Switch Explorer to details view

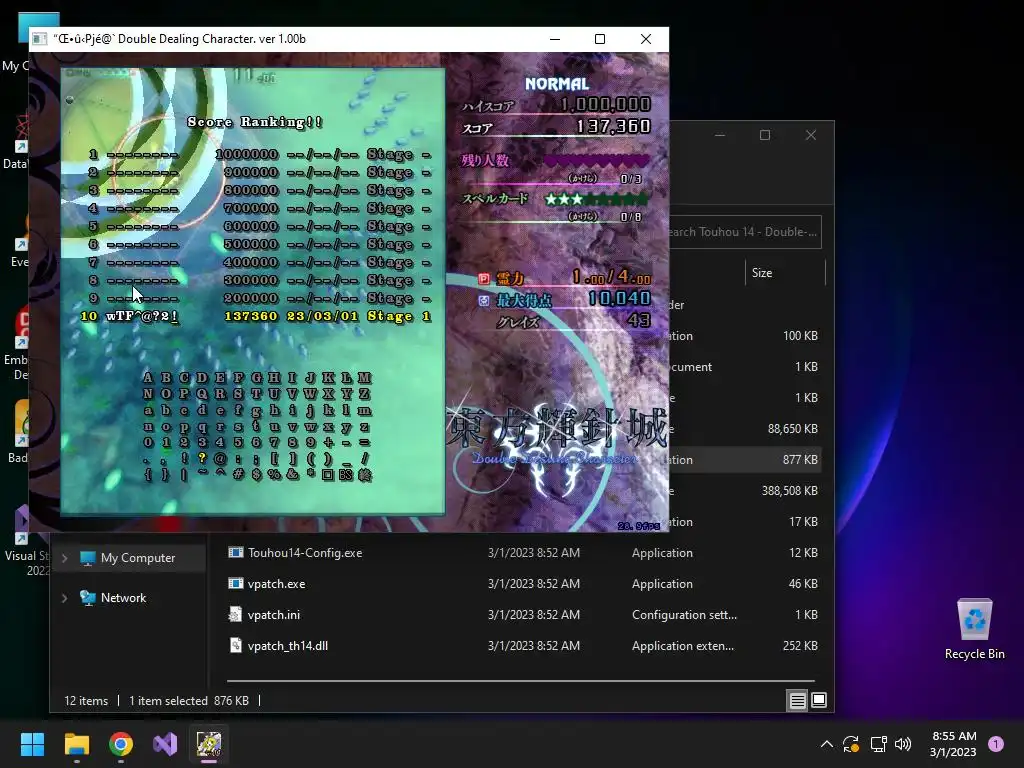tap(797, 701)
